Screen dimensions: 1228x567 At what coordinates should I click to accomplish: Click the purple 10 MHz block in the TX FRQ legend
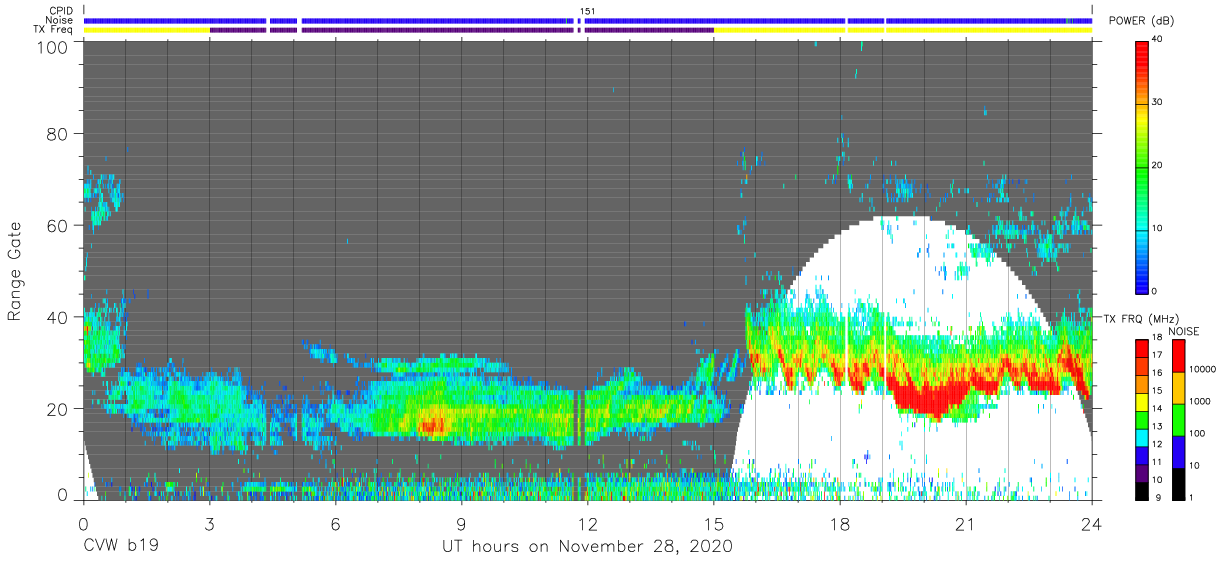[1142, 474]
